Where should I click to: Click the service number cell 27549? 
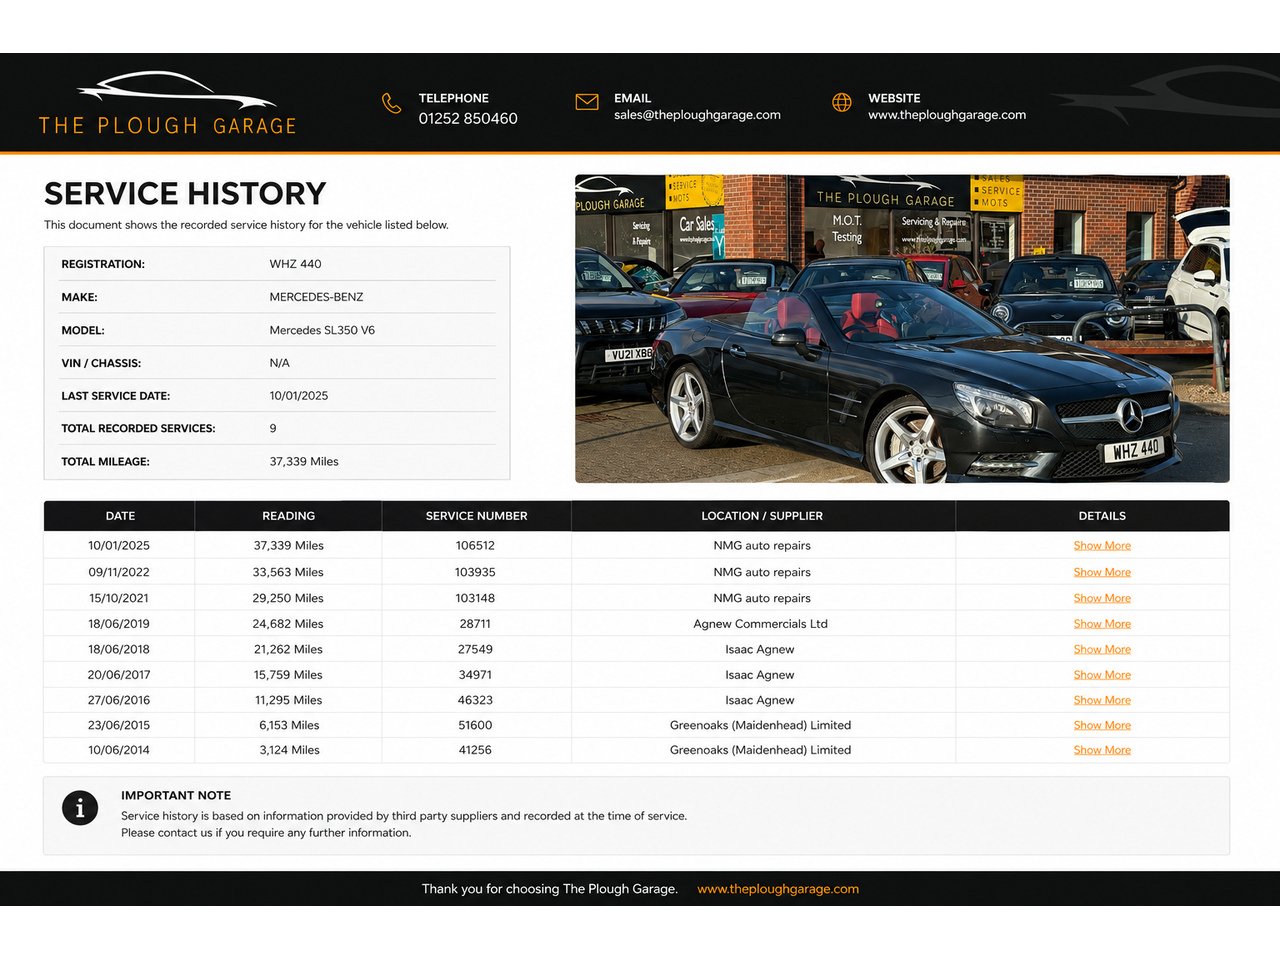(475, 649)
